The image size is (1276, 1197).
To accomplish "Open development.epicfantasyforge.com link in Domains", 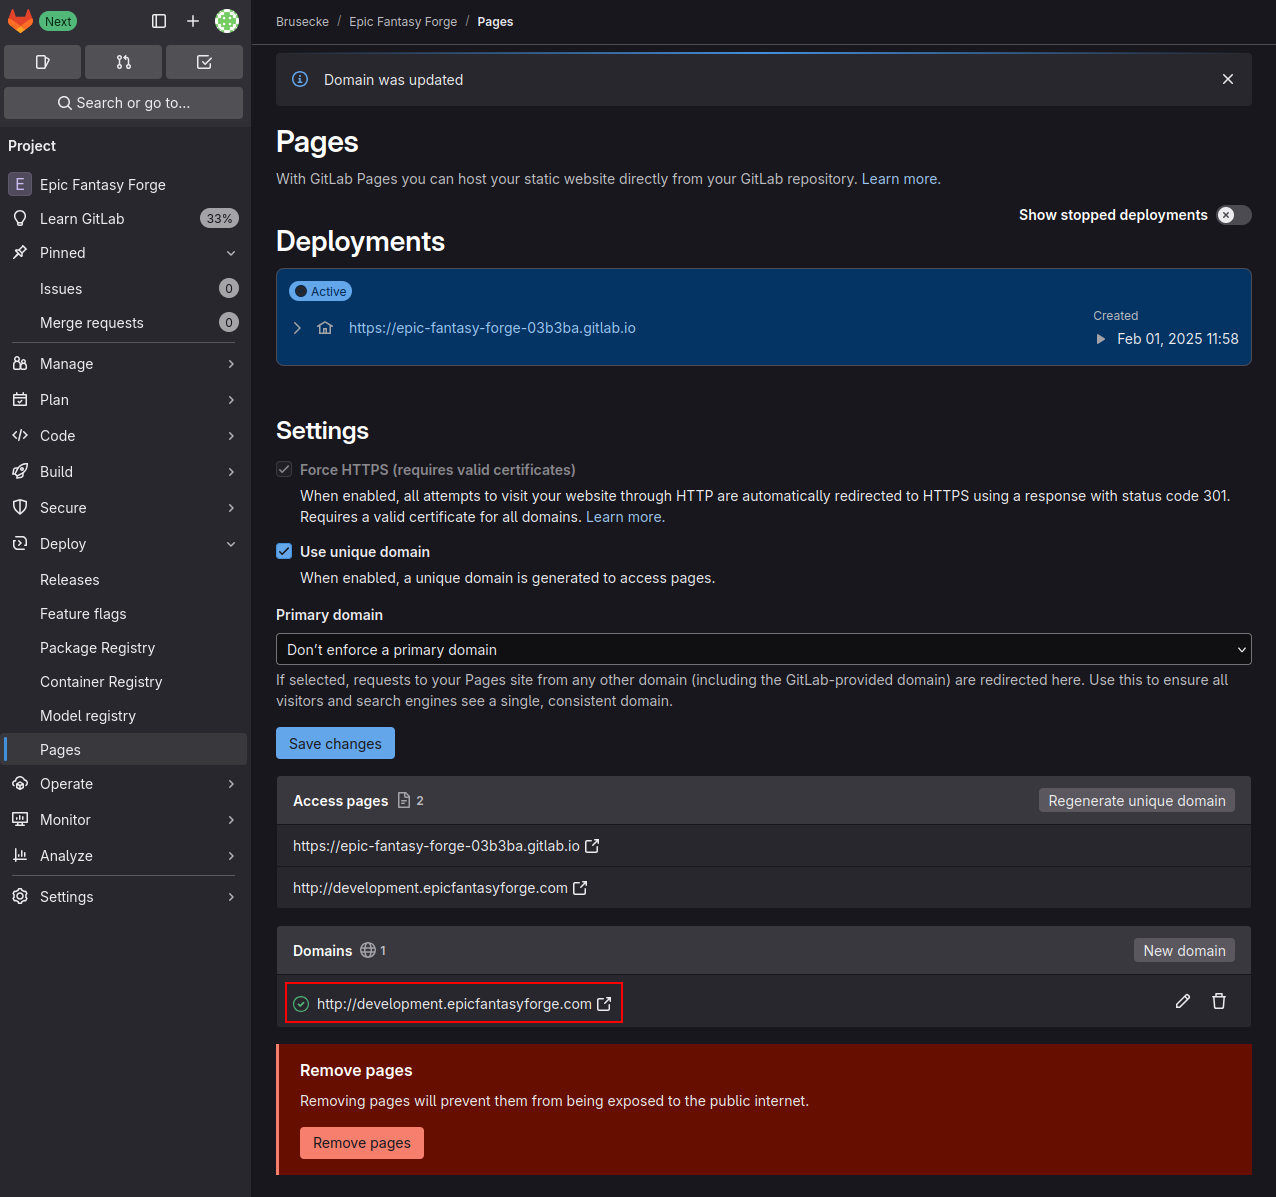I will pyautogui.click(x=454, y=1004).
